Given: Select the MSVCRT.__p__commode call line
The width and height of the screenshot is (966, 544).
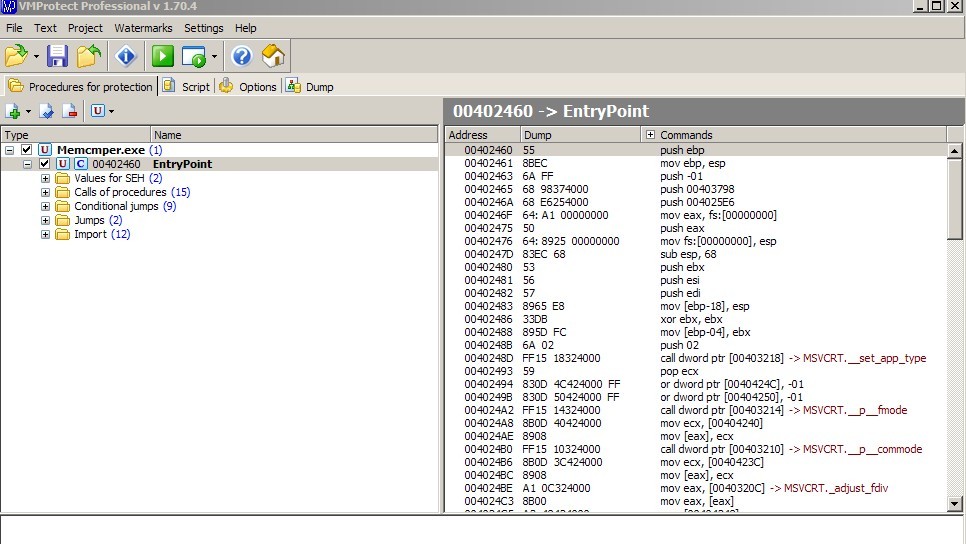Looking at the screenshot, I should click(x=696, y=449).
